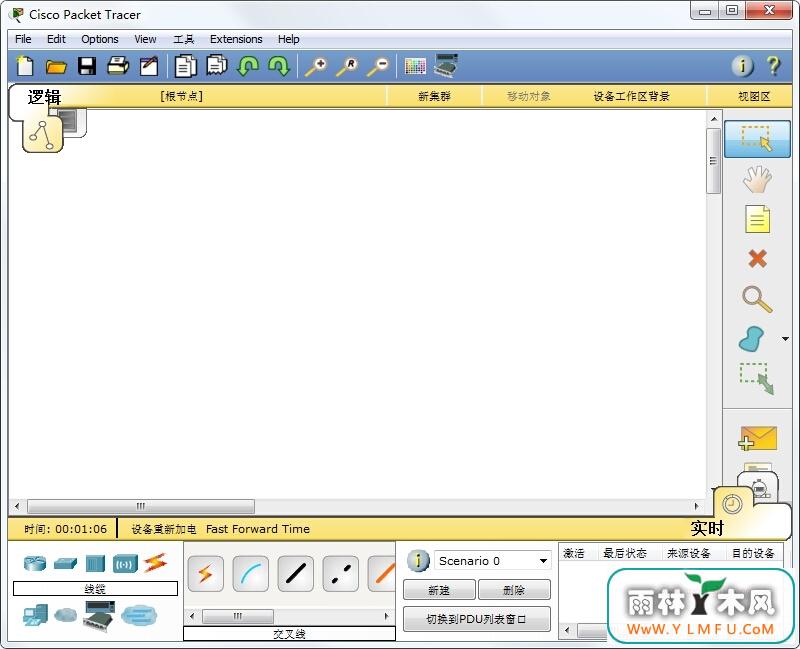800x649 pixels.
Task: Open the drawing palette icon
Action: click(415, 66)
